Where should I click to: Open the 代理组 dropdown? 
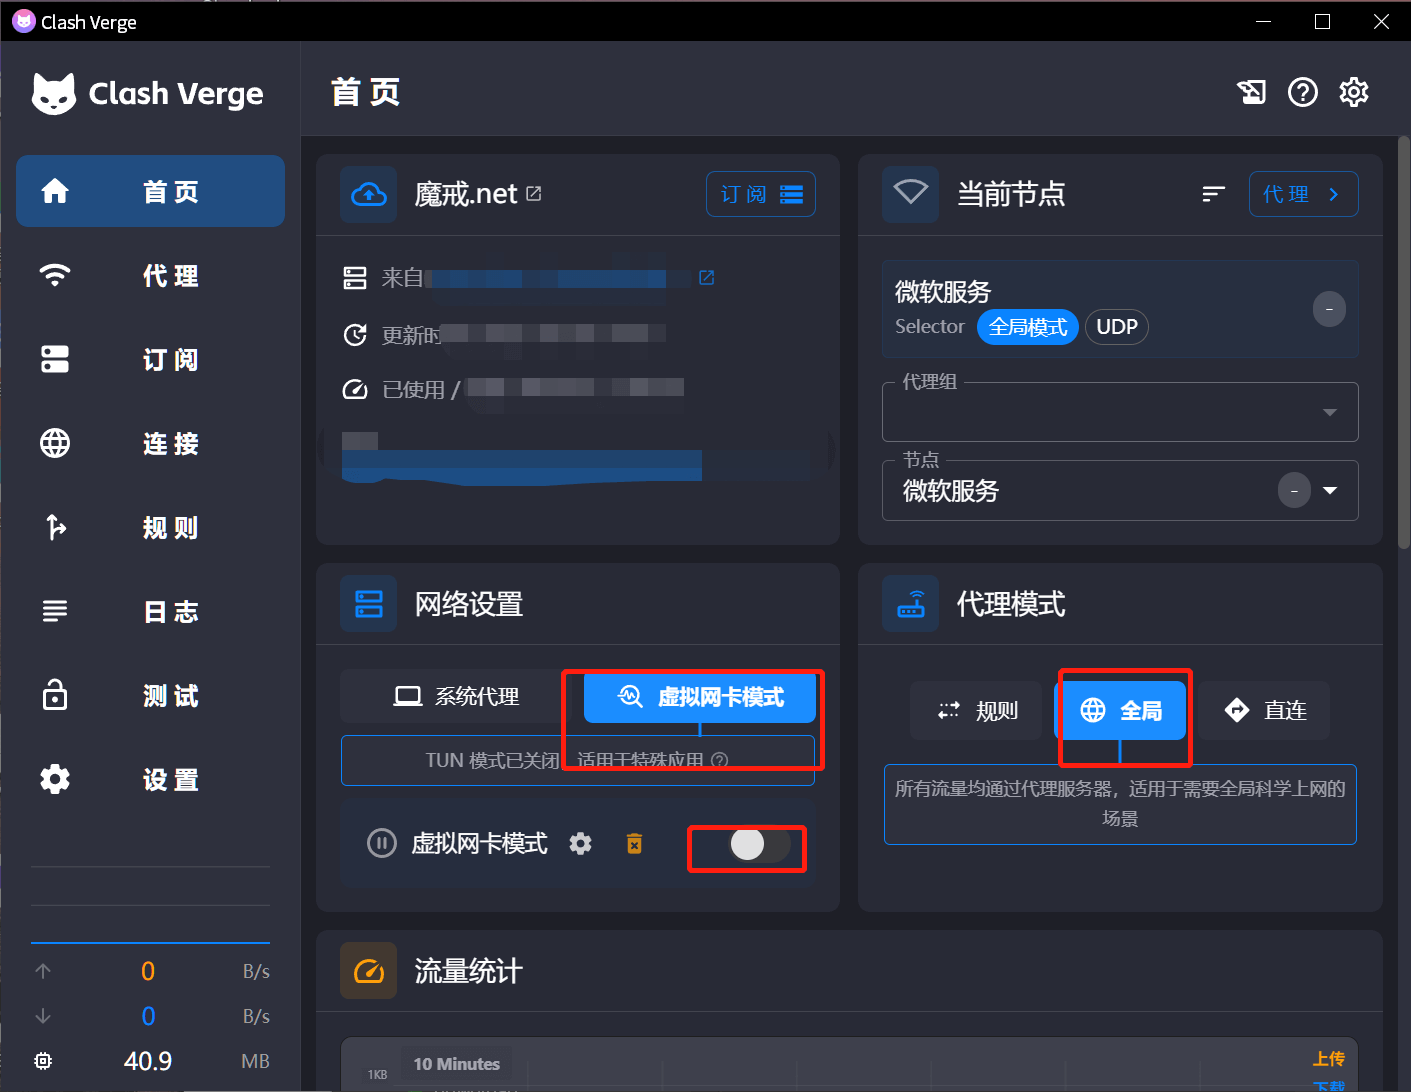[1120, 412]
